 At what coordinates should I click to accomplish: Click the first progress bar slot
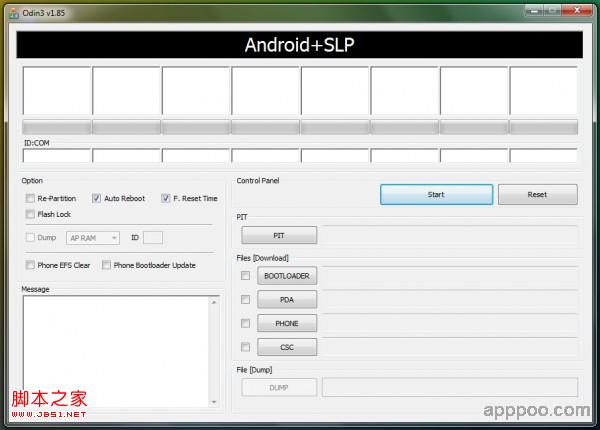point(57,127)
